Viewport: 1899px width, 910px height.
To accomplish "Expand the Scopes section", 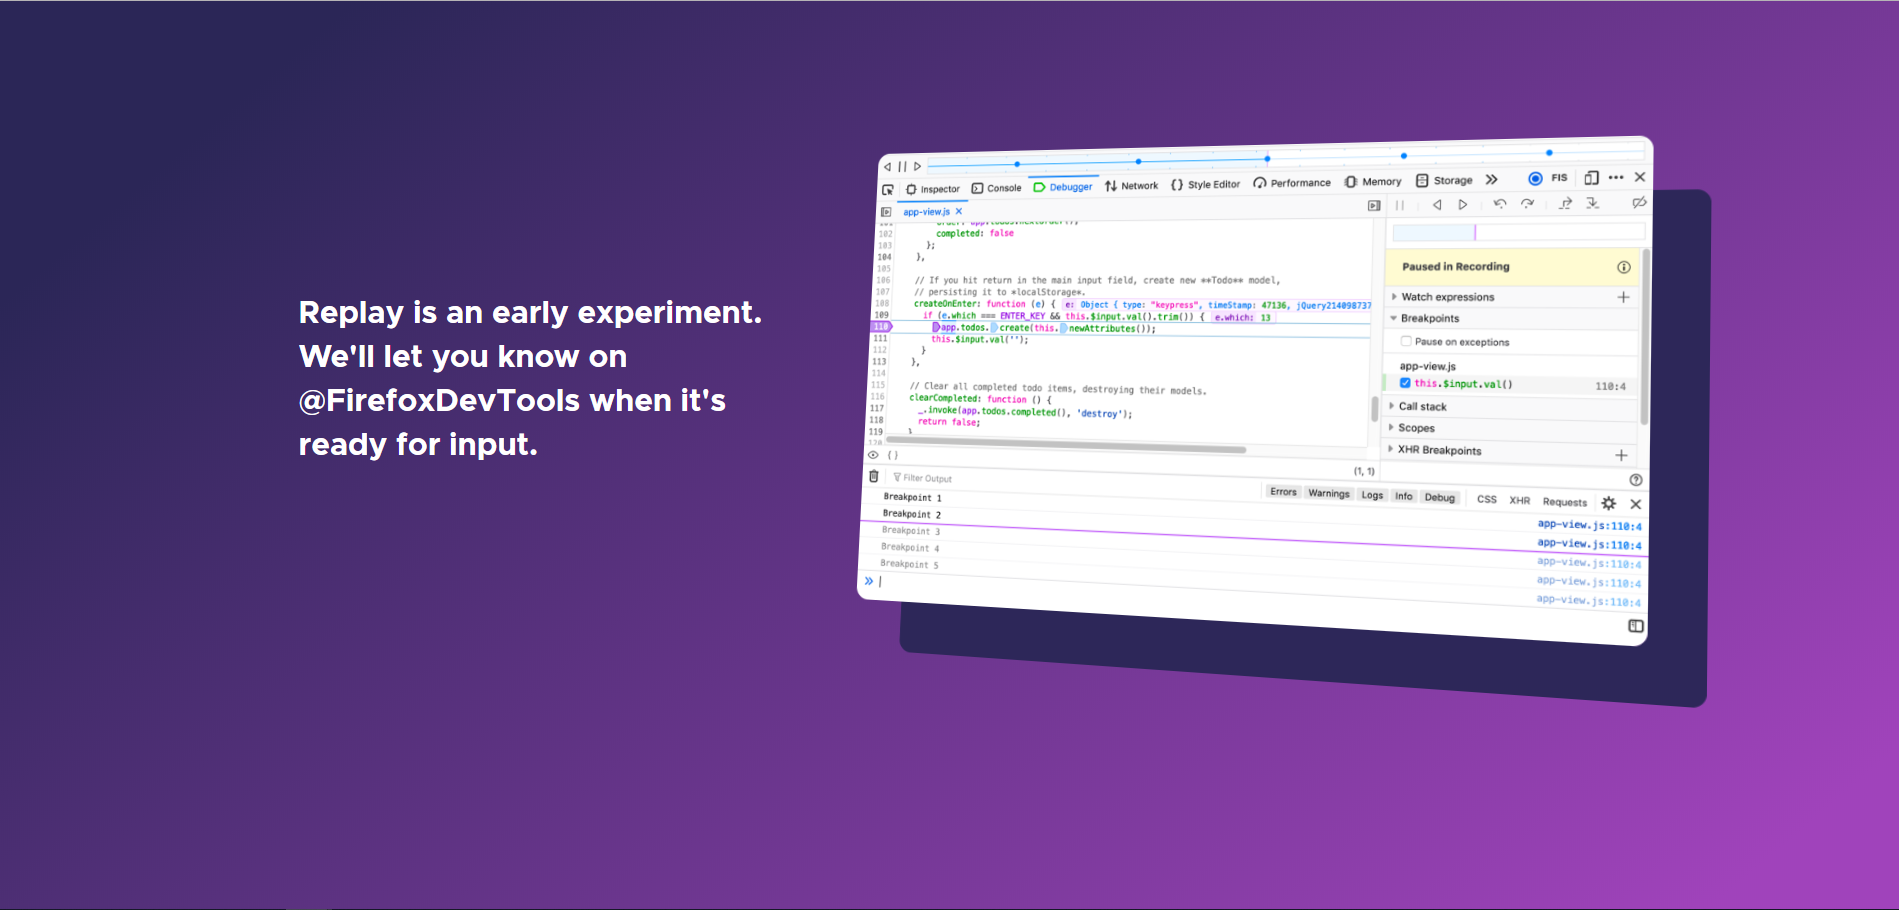I will (x=1416, y=428).
